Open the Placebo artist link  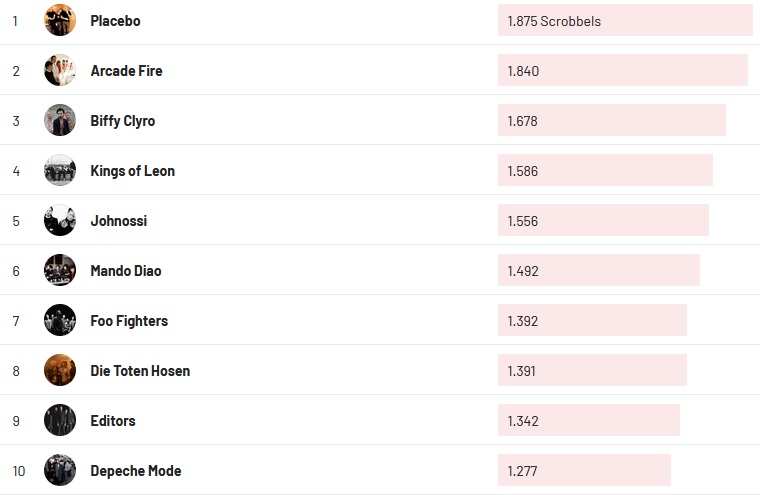[115, 21]
